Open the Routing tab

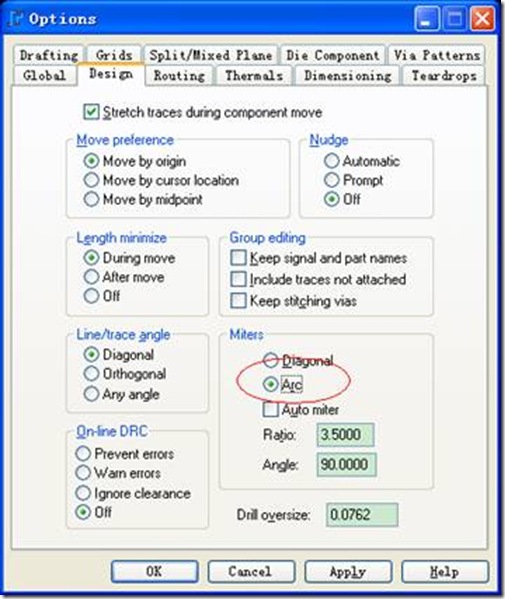(180, 75)
